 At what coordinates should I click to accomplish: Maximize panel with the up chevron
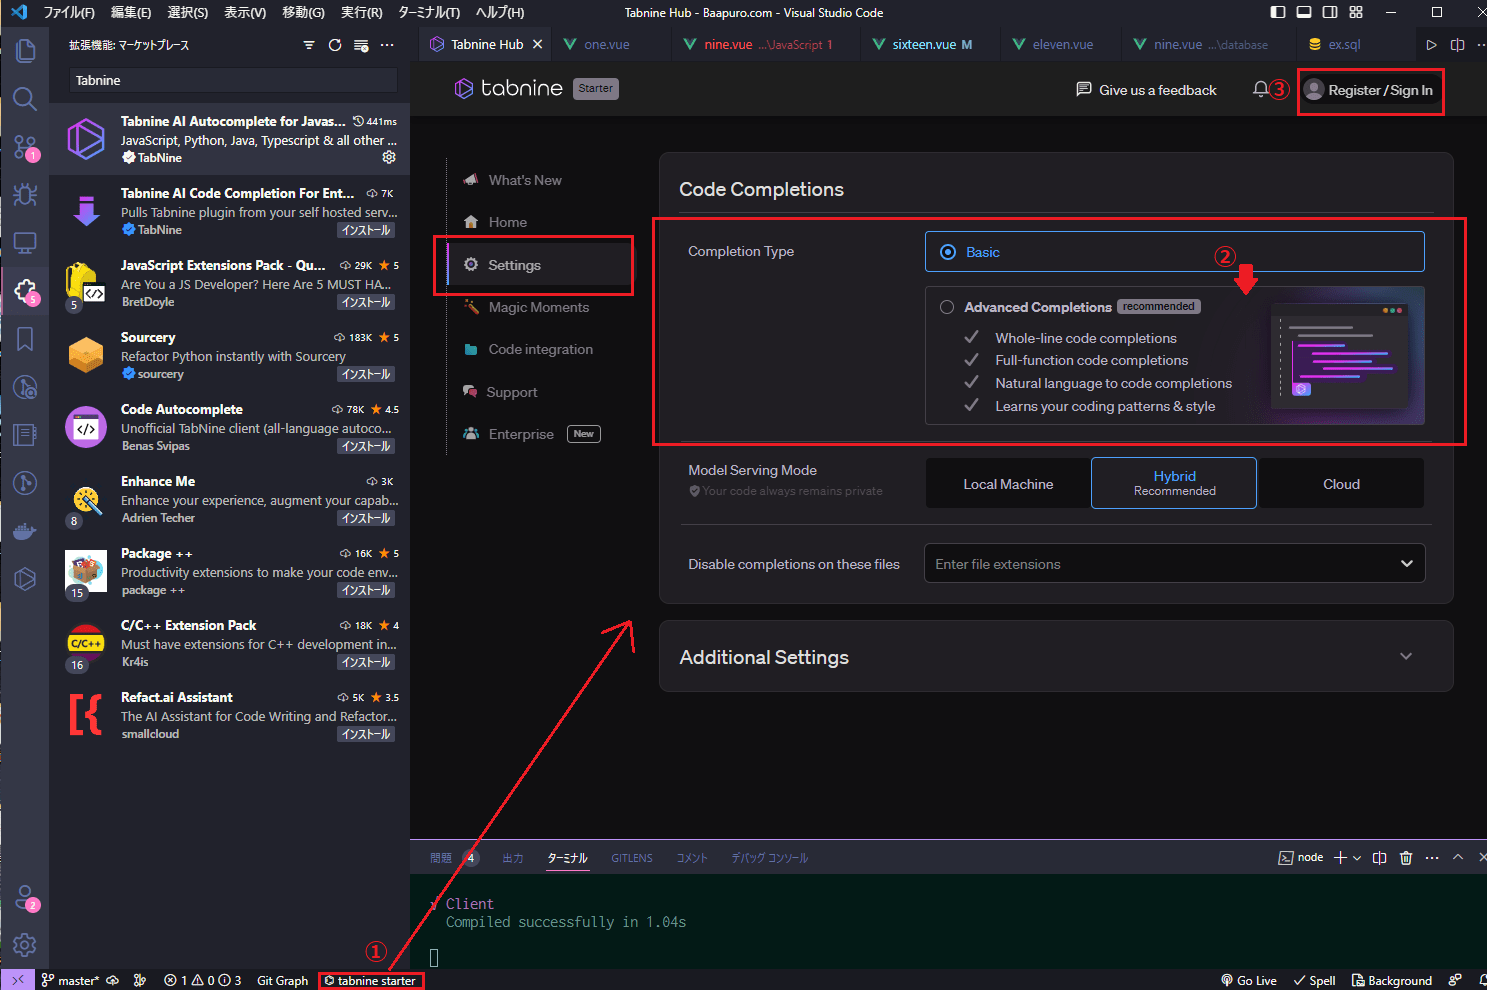(x=1458, y=857)
